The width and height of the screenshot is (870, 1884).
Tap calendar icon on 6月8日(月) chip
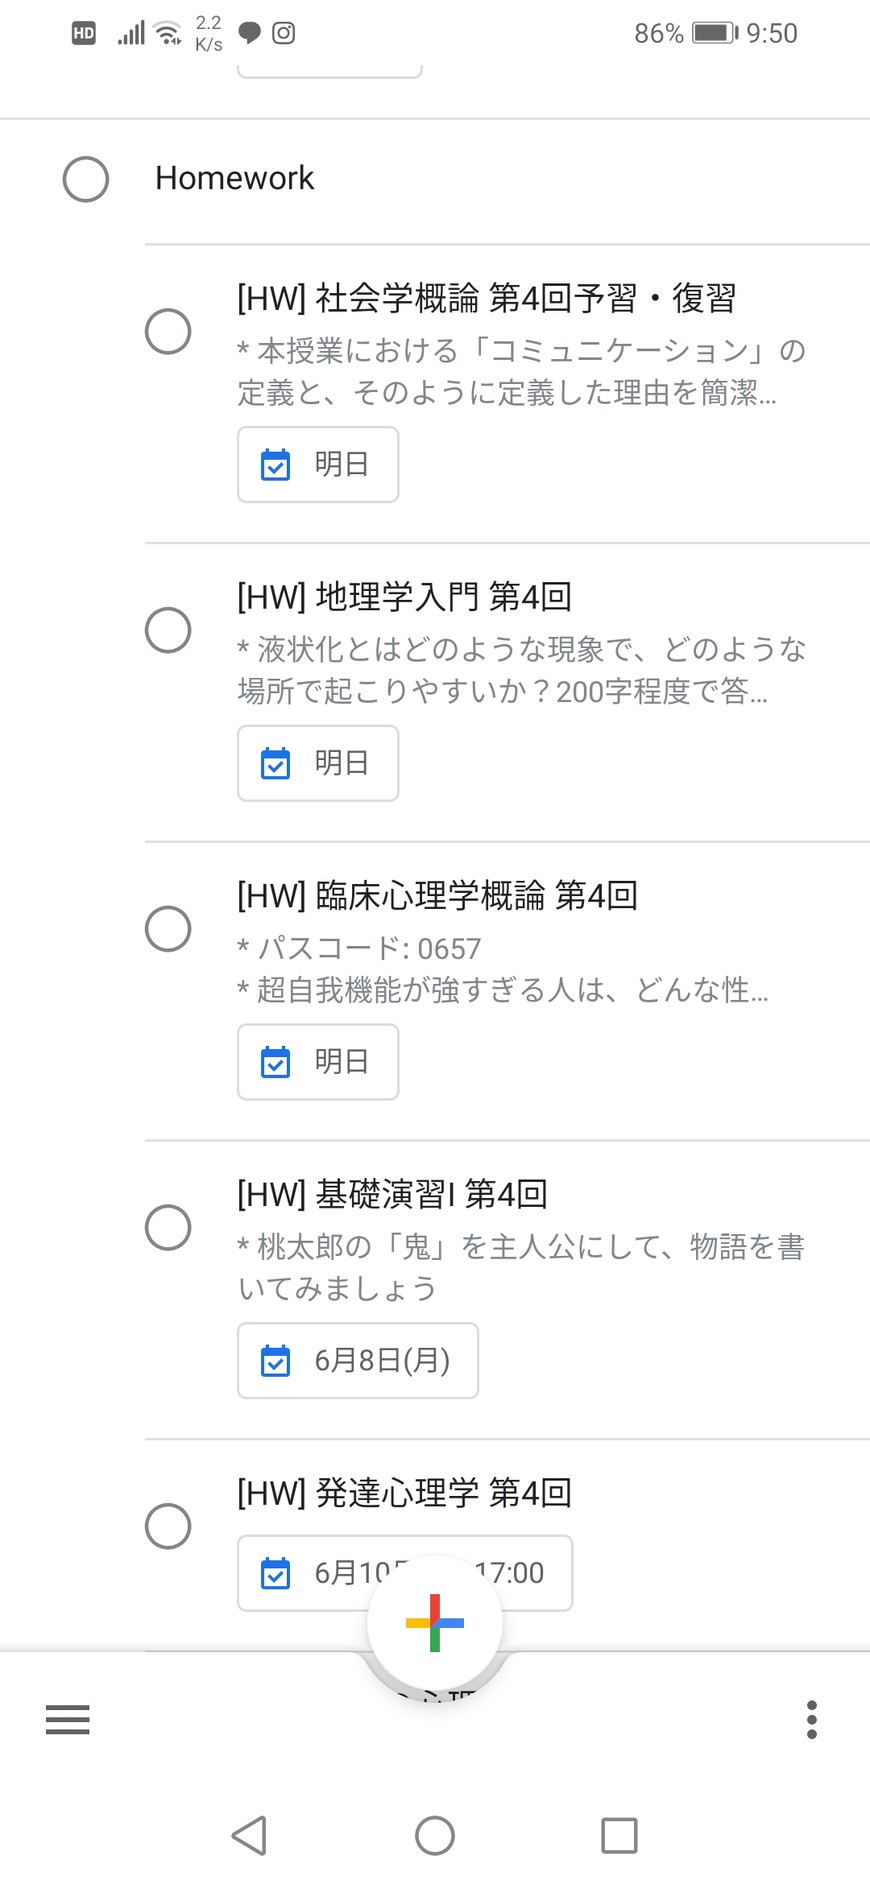(x=275, y=1361)
